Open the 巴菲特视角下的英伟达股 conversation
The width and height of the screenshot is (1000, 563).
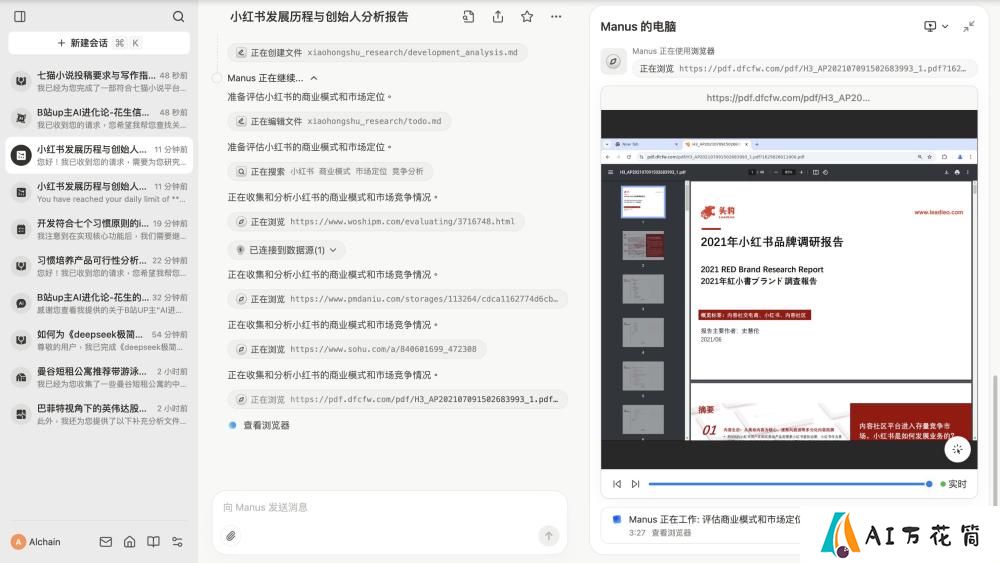[99, 414]
